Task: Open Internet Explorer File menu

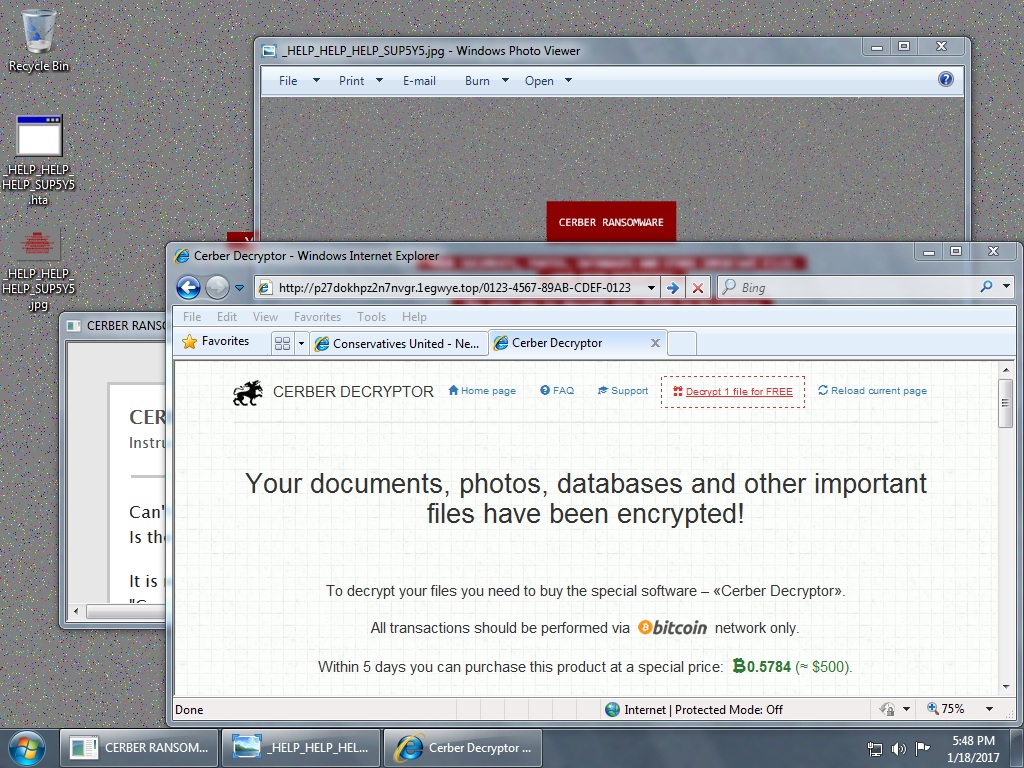Action: tap(191, 317)
